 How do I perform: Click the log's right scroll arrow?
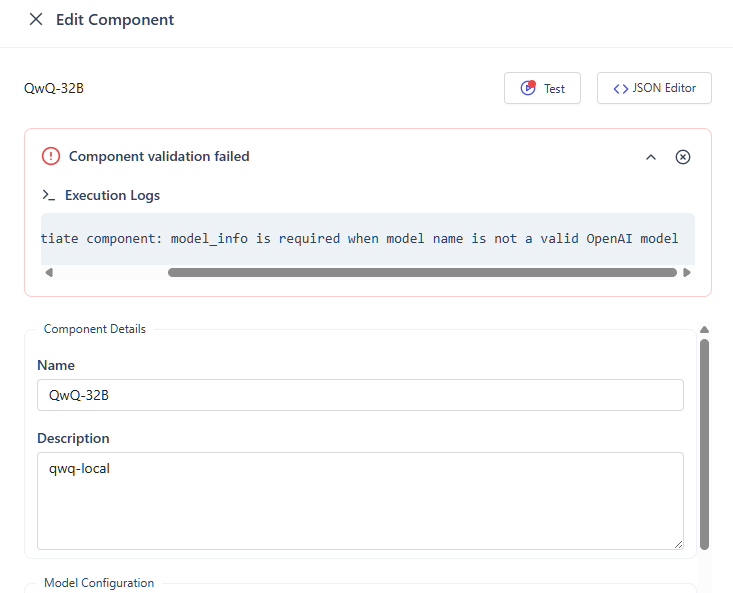(686, 272)
